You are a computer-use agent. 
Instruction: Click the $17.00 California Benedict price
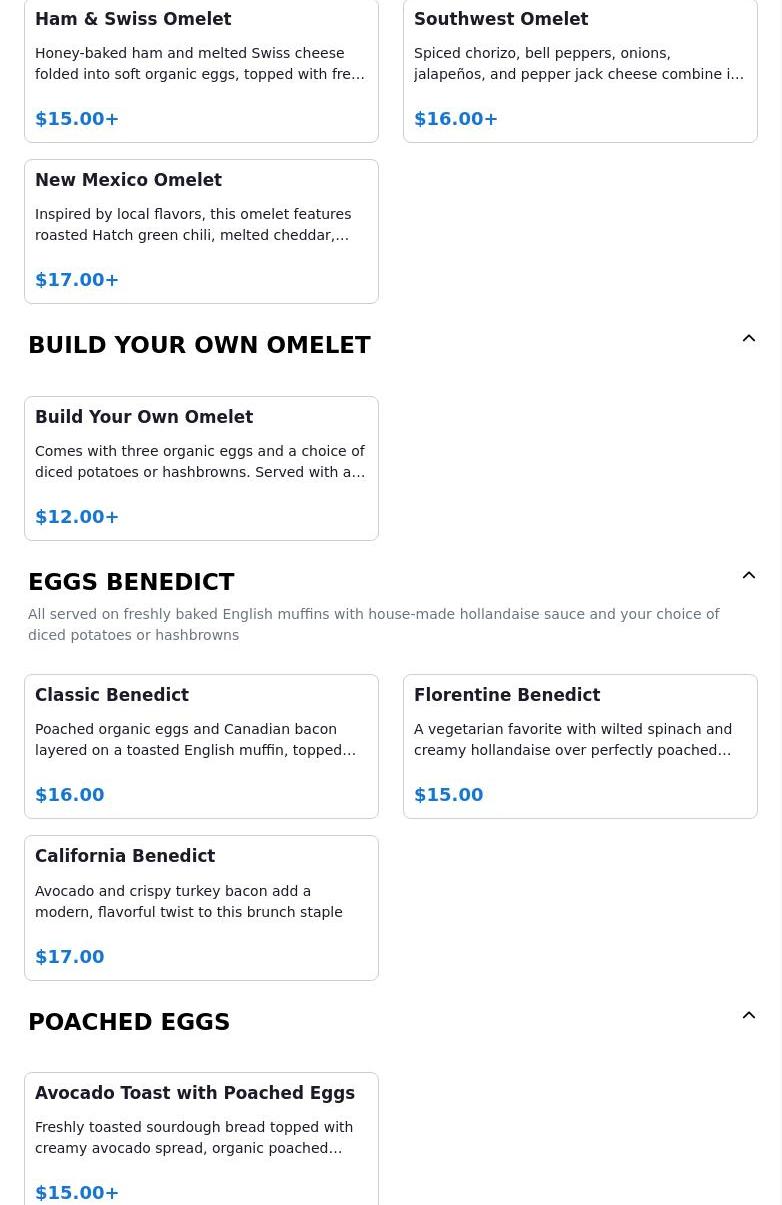[70, 957]
